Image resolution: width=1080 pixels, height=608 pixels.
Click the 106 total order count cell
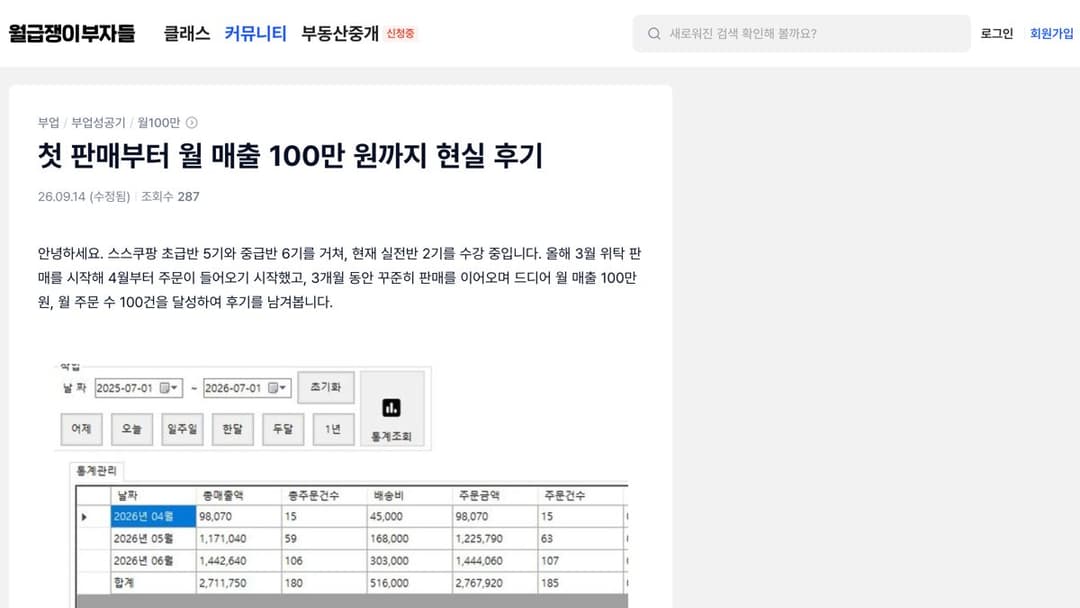[324, 560]
